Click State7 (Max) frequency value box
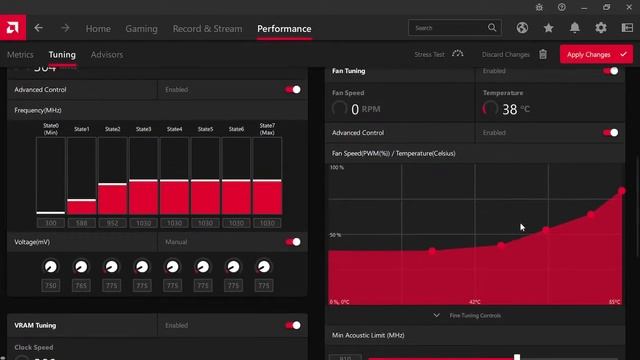This screenshot has height=360, width=640. coord(267,223)
